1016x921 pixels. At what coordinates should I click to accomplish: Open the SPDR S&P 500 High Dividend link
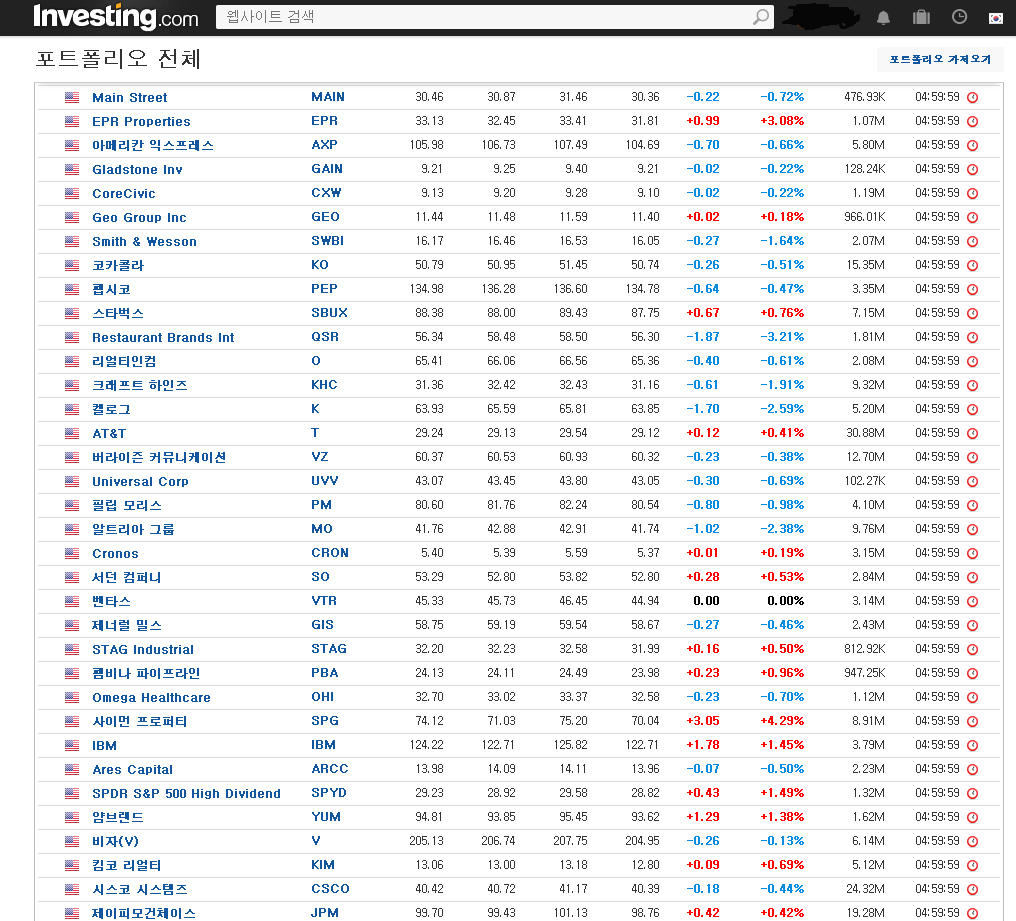tap(187, 793)
